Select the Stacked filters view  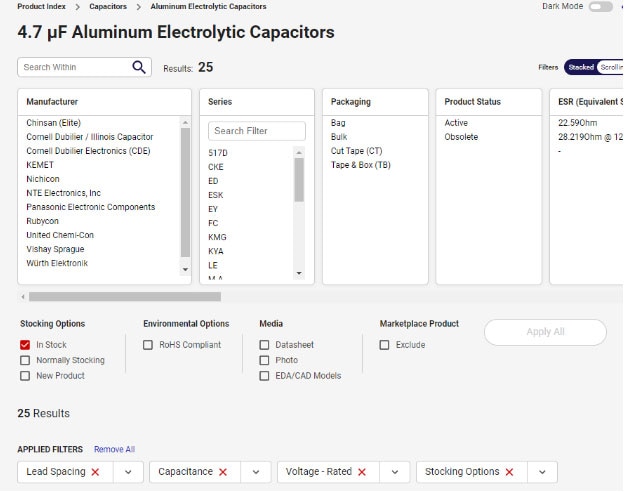(x=580, y=67)
